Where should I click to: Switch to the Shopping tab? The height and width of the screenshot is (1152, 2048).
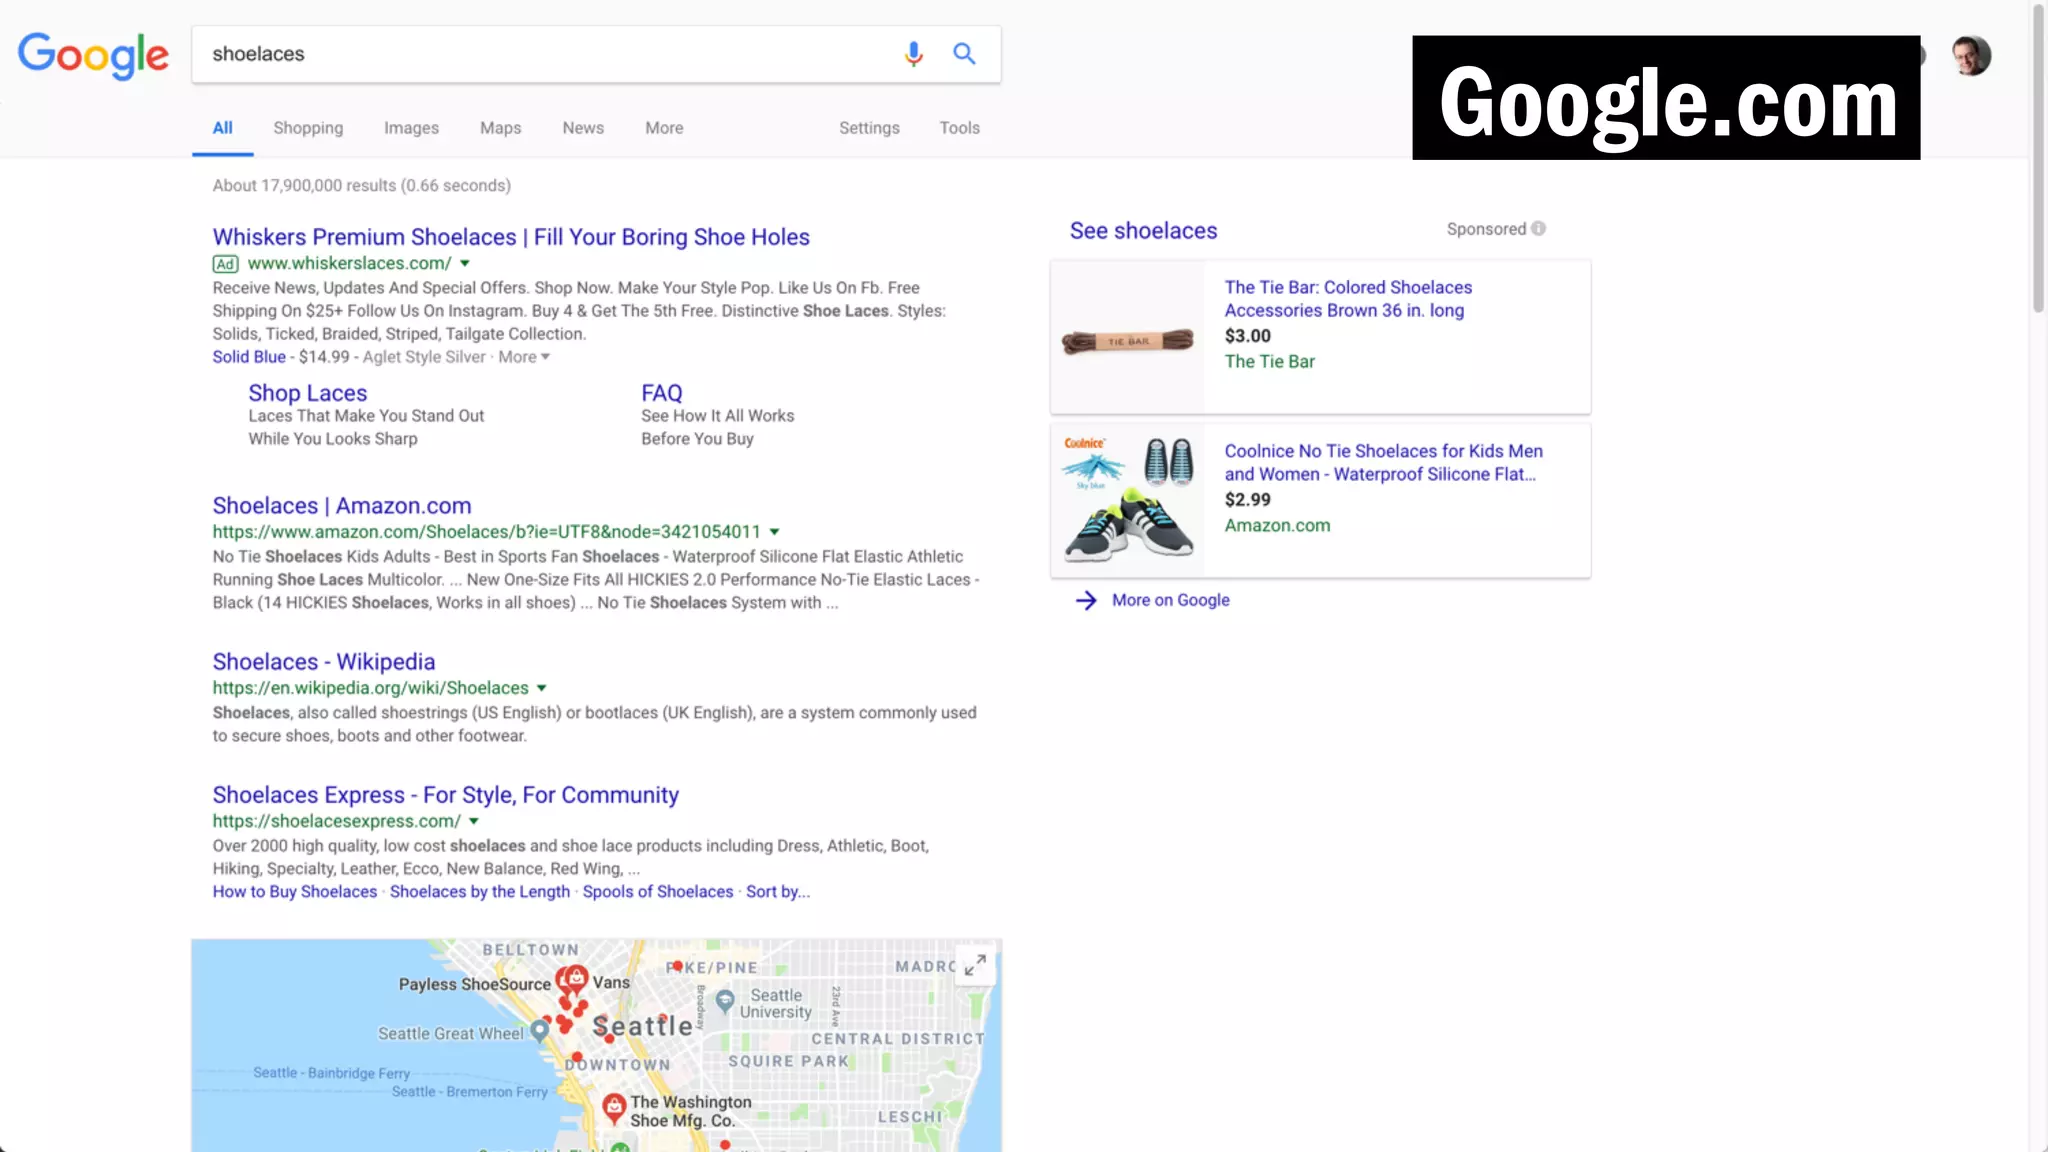pos(308,128)
